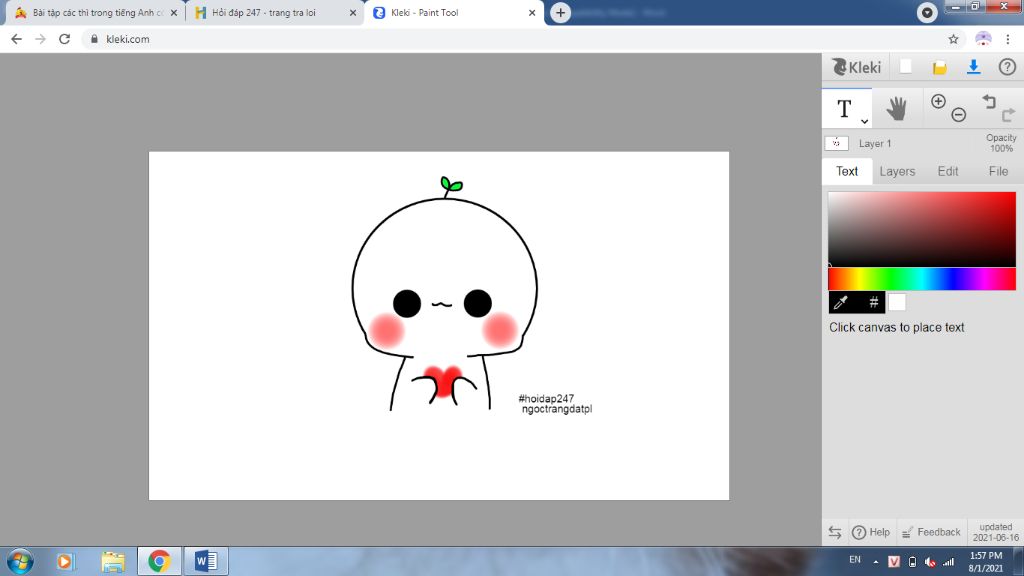Image resolution: width=1024 pixels, height=576 pixels.
Task: Open the Chrome profile avatar
Action: pyautogui.click(x=983, y=39)
